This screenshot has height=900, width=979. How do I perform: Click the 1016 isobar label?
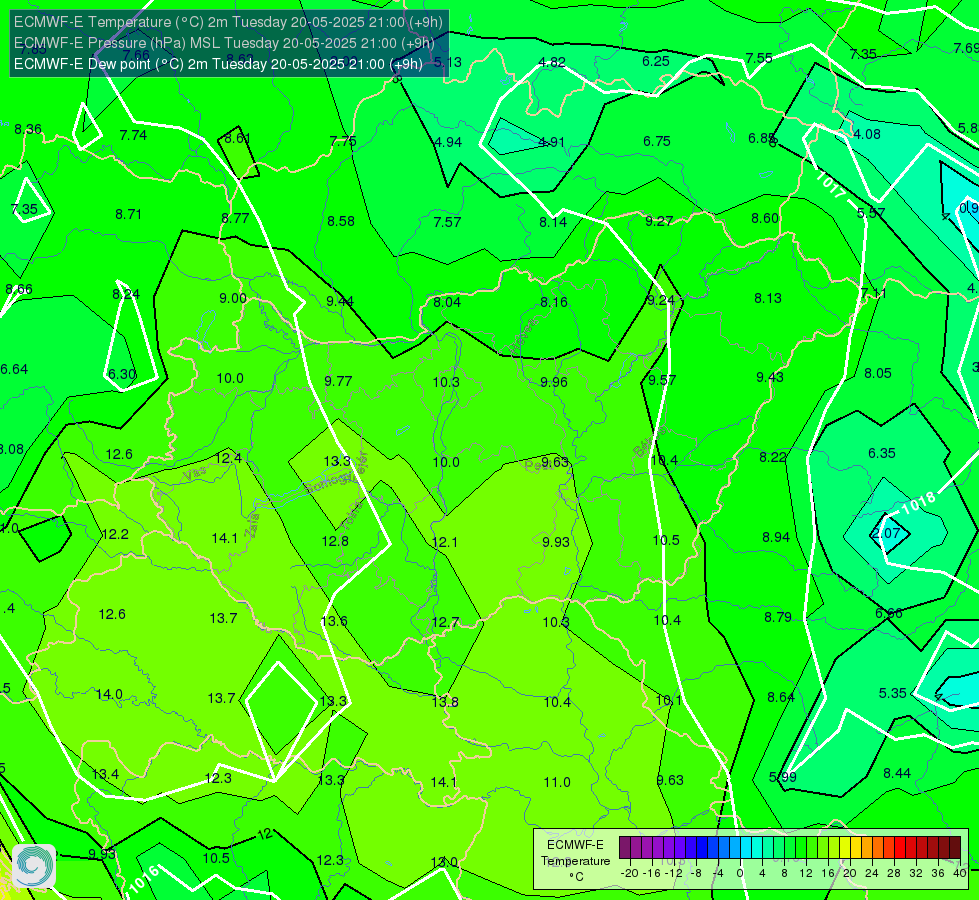145,879
